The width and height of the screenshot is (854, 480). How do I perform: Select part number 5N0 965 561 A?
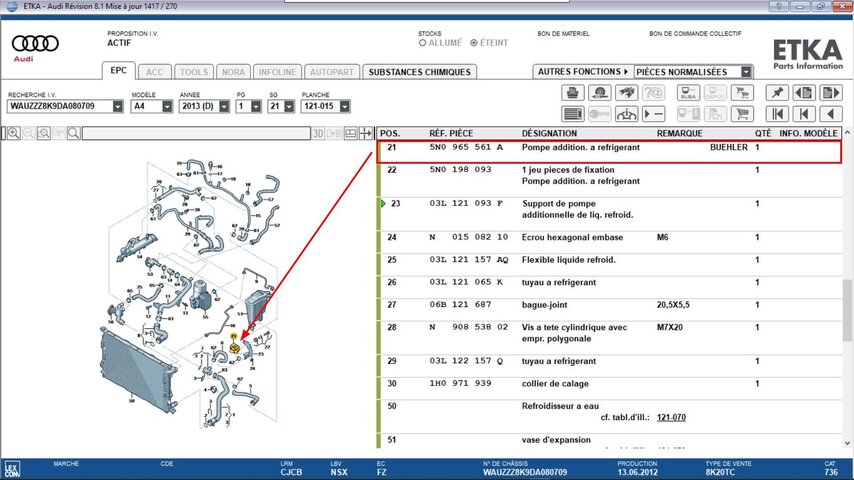click(x=466, y=147)
